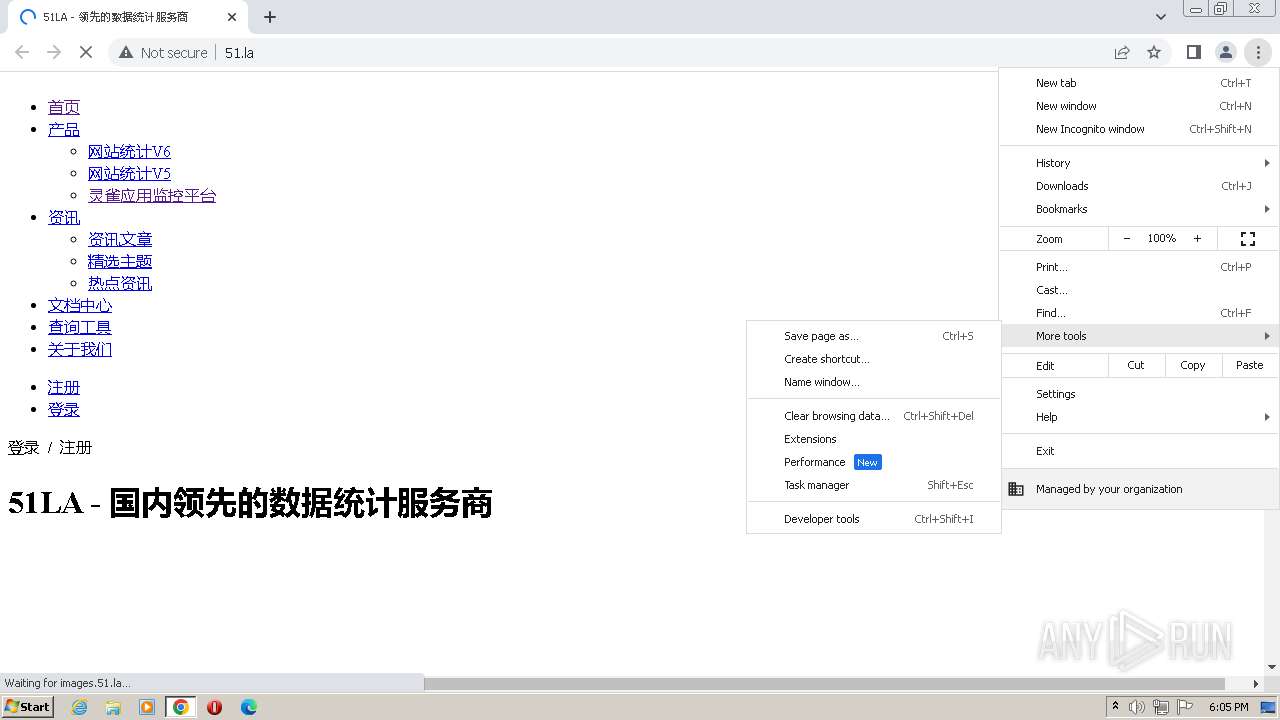Click the 关于我们 link
This screenshot has width=1280, height=720.
coord(80,349)
